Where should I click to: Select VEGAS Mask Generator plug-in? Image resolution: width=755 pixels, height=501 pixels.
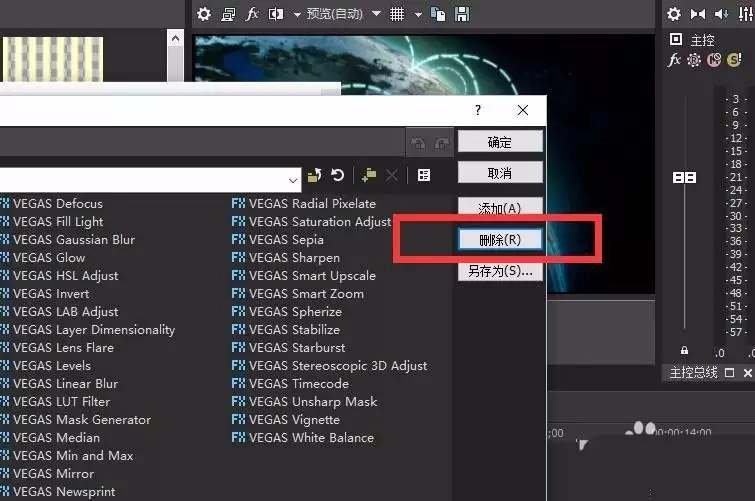(x=76, y=420)
